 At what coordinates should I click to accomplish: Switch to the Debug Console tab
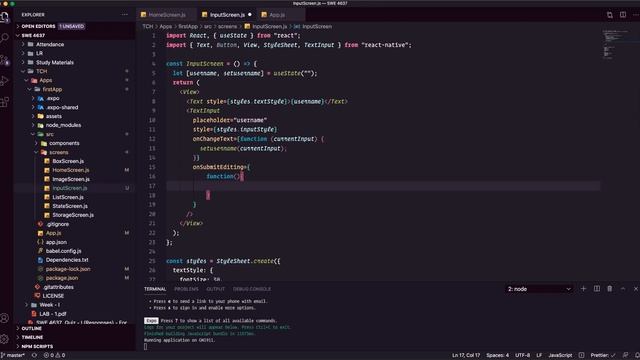tap(252, 289)
